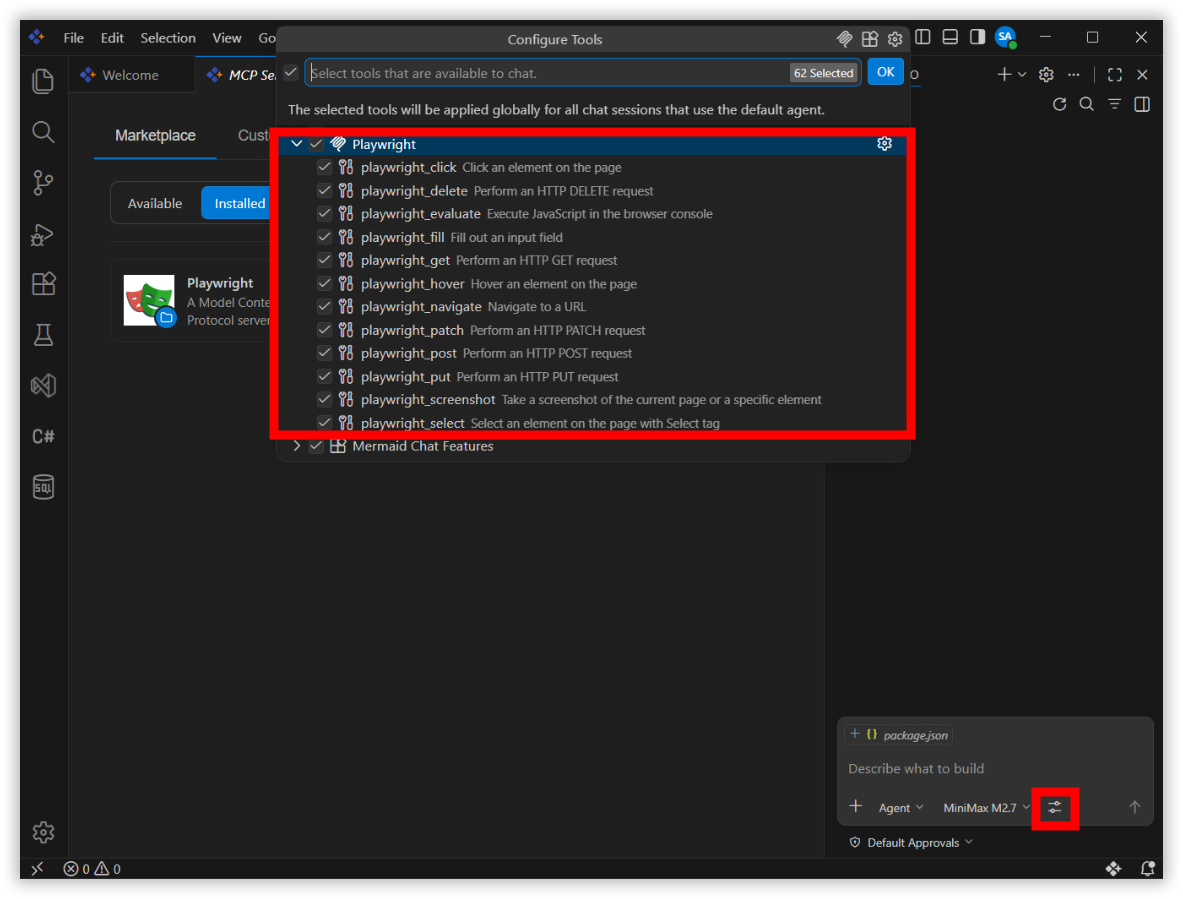Viewport: 1183px width, 899px height.
Task: Expand the Mermaid Chat Features group
Action: [297, 446]
